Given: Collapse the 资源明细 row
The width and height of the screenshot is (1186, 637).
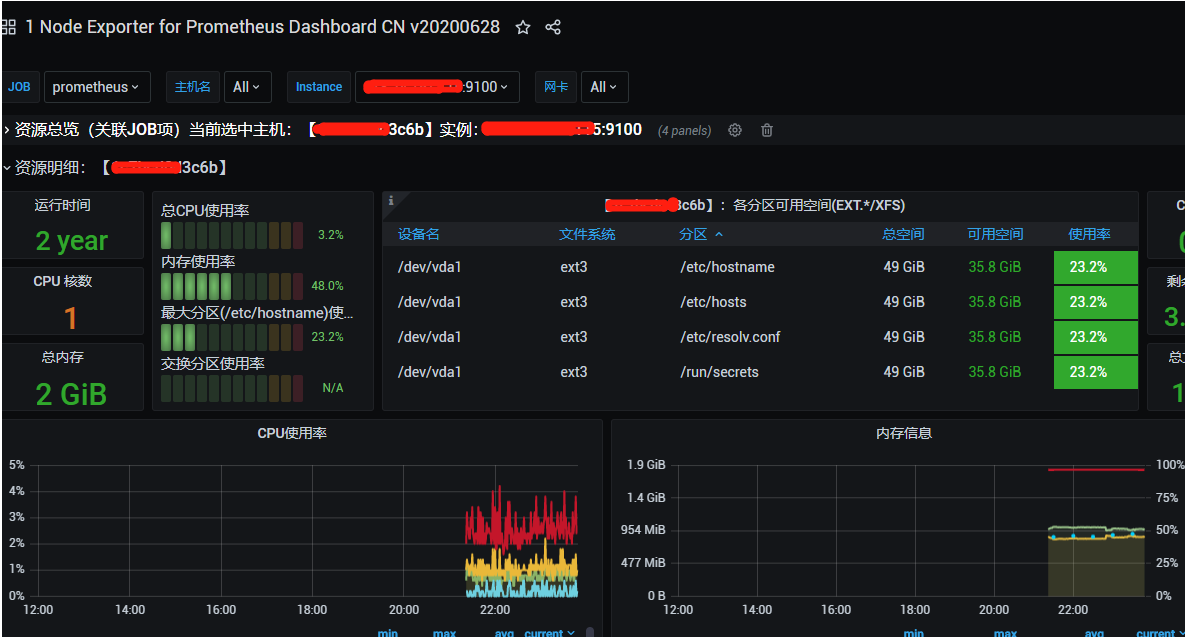Looking at the screenshot, I should coord(8,168).
